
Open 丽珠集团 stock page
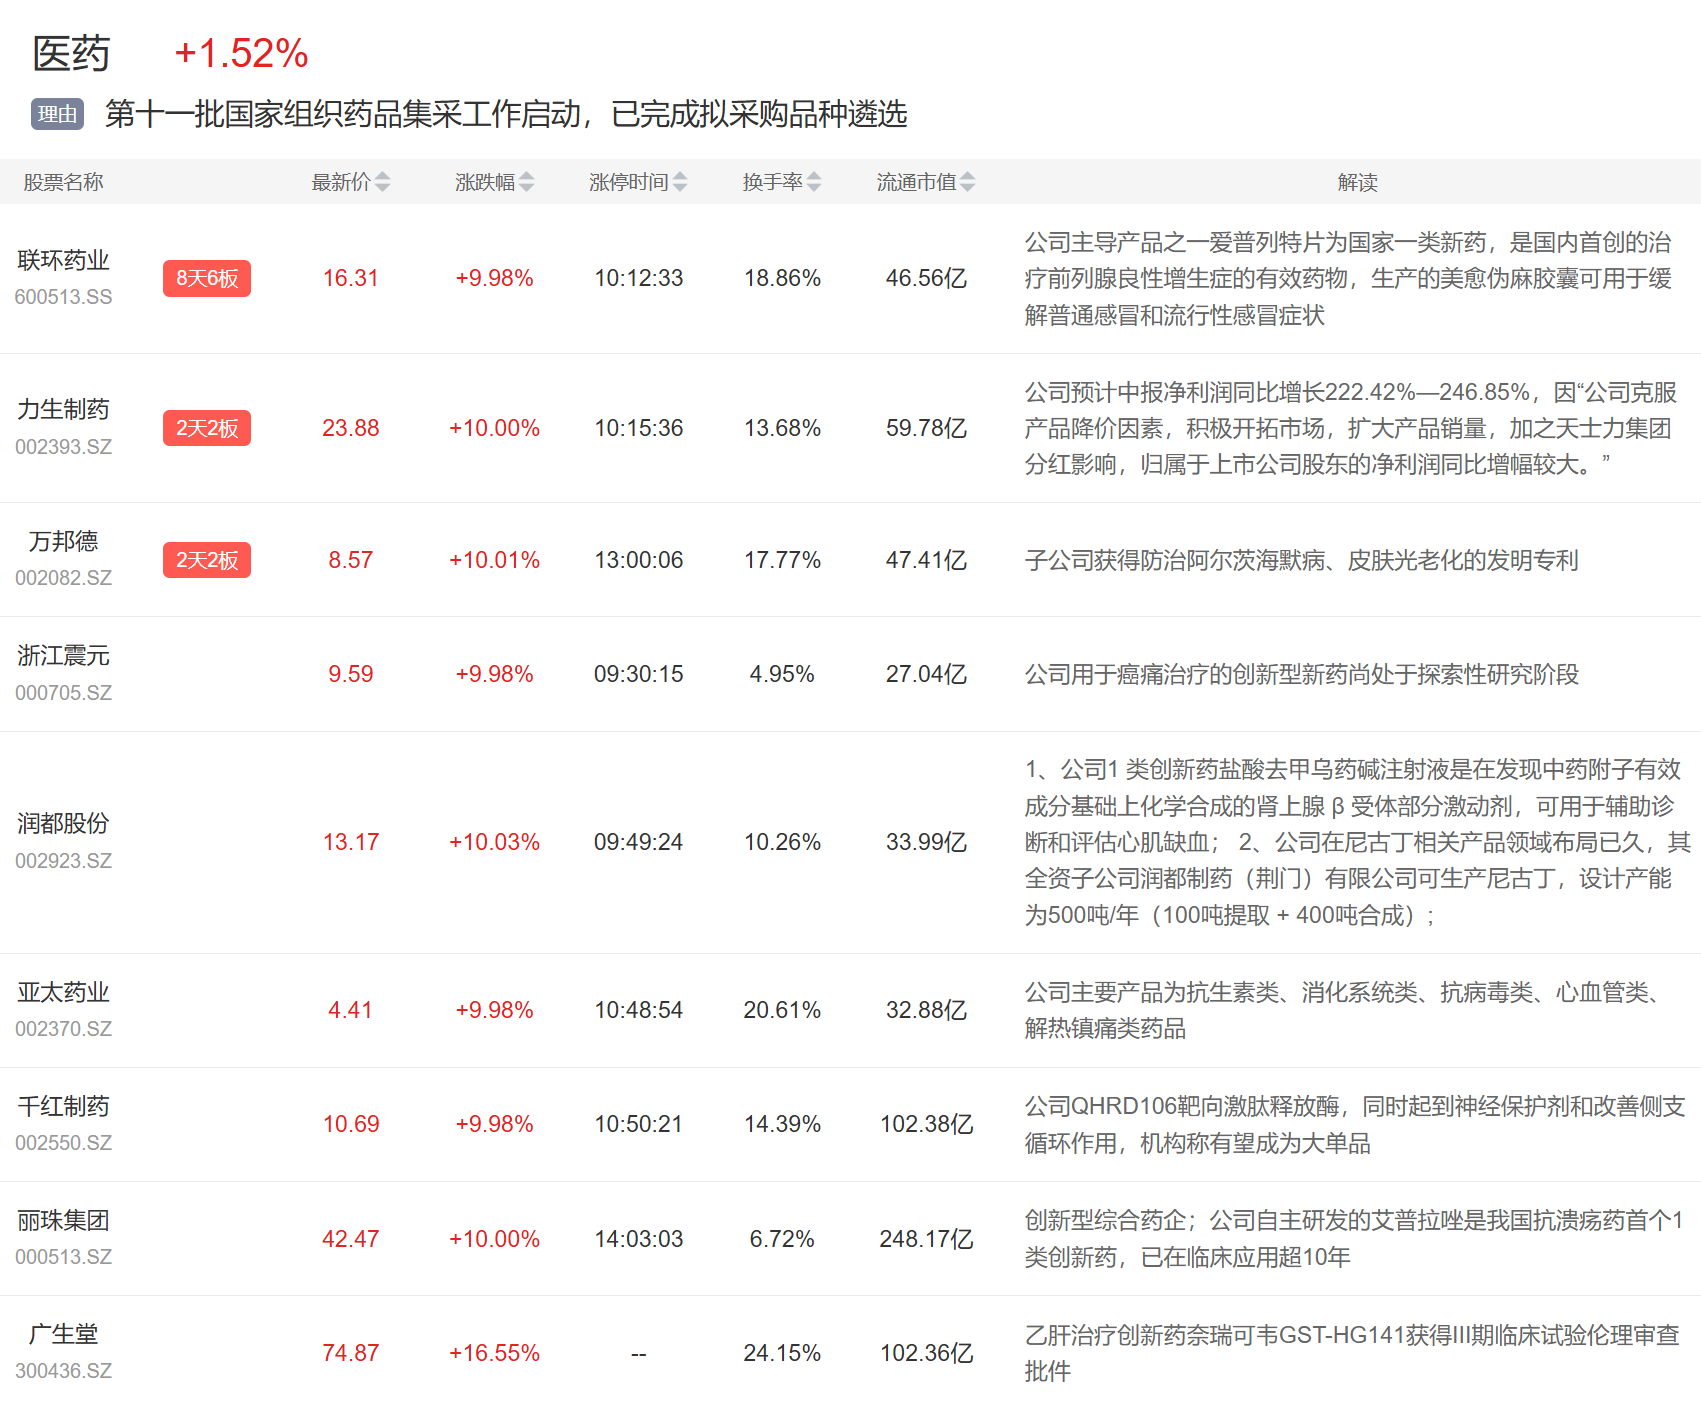click(63, 1221)
